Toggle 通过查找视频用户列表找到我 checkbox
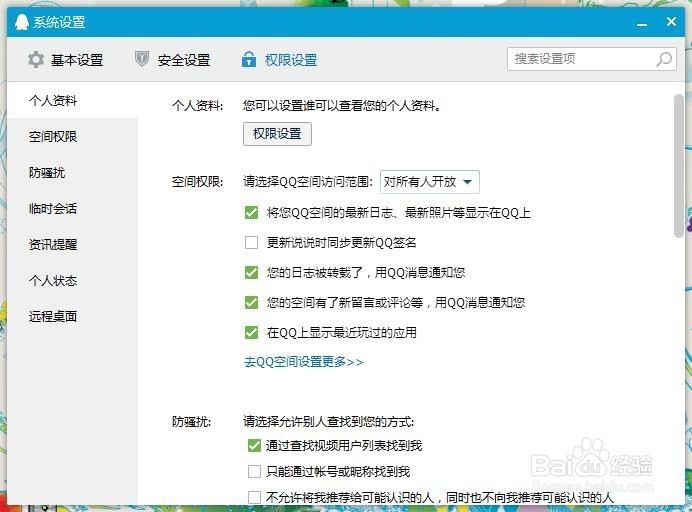This screenshot has height=512, width=692. [x=254, y=445]
